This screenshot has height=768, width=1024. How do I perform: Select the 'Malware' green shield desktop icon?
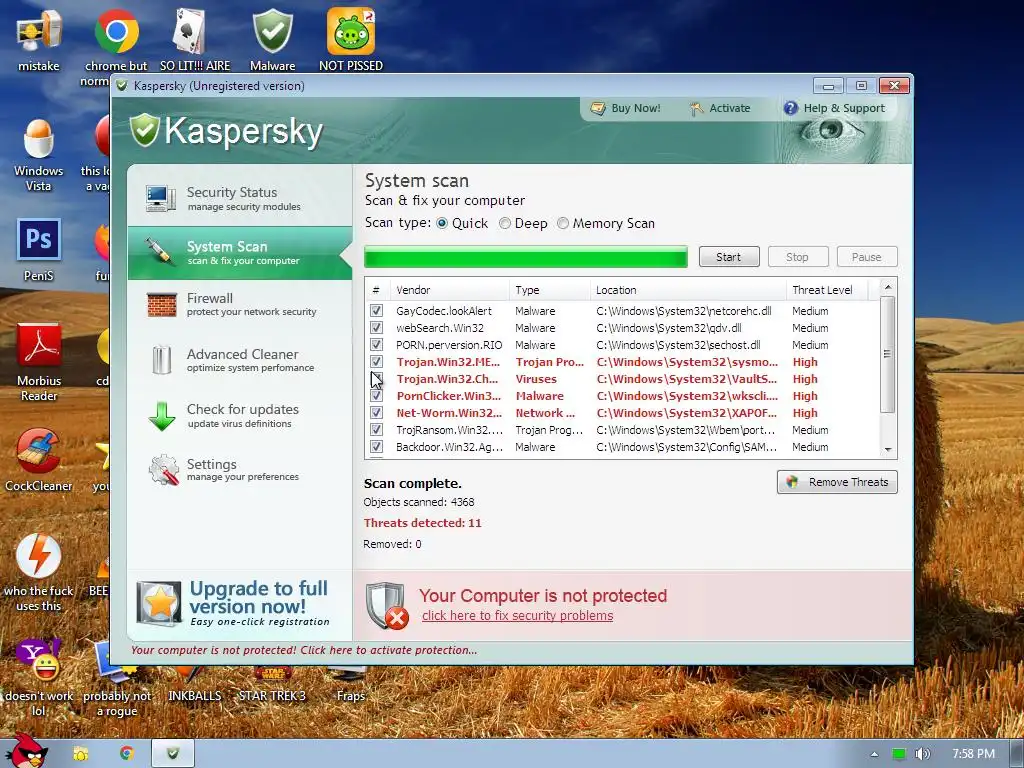(x=272, y=40)
